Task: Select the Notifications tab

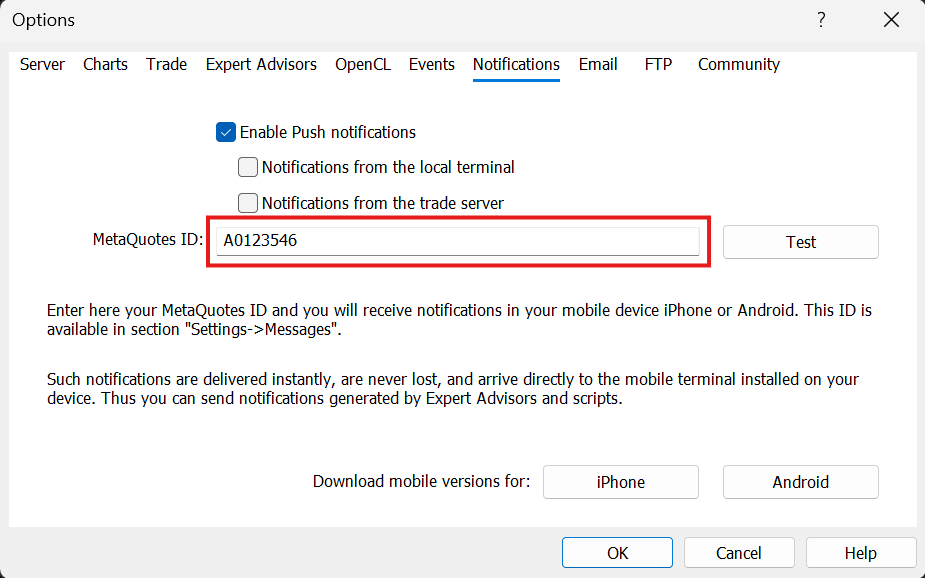Action: pyautogui.click(x=516, y=64)
